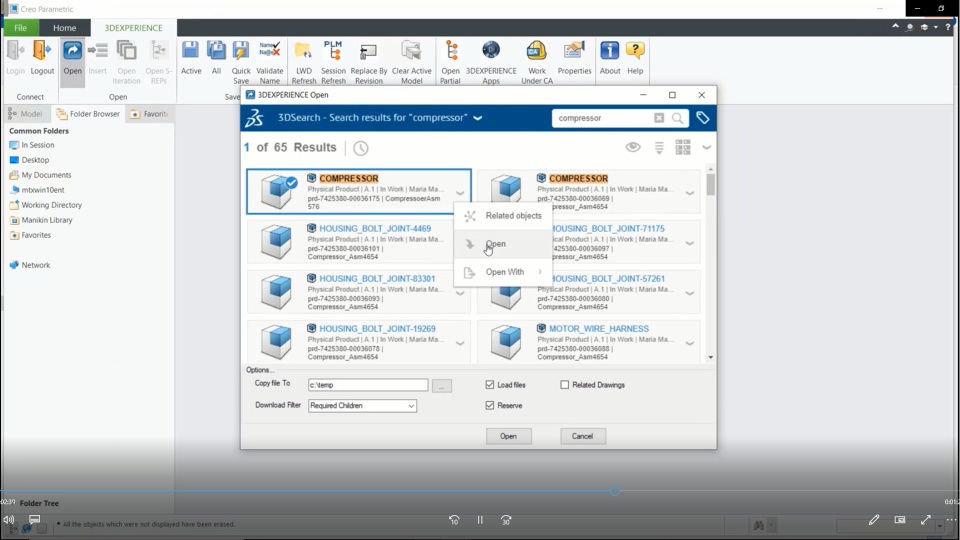Expand the Options section label

coord(260,370)
